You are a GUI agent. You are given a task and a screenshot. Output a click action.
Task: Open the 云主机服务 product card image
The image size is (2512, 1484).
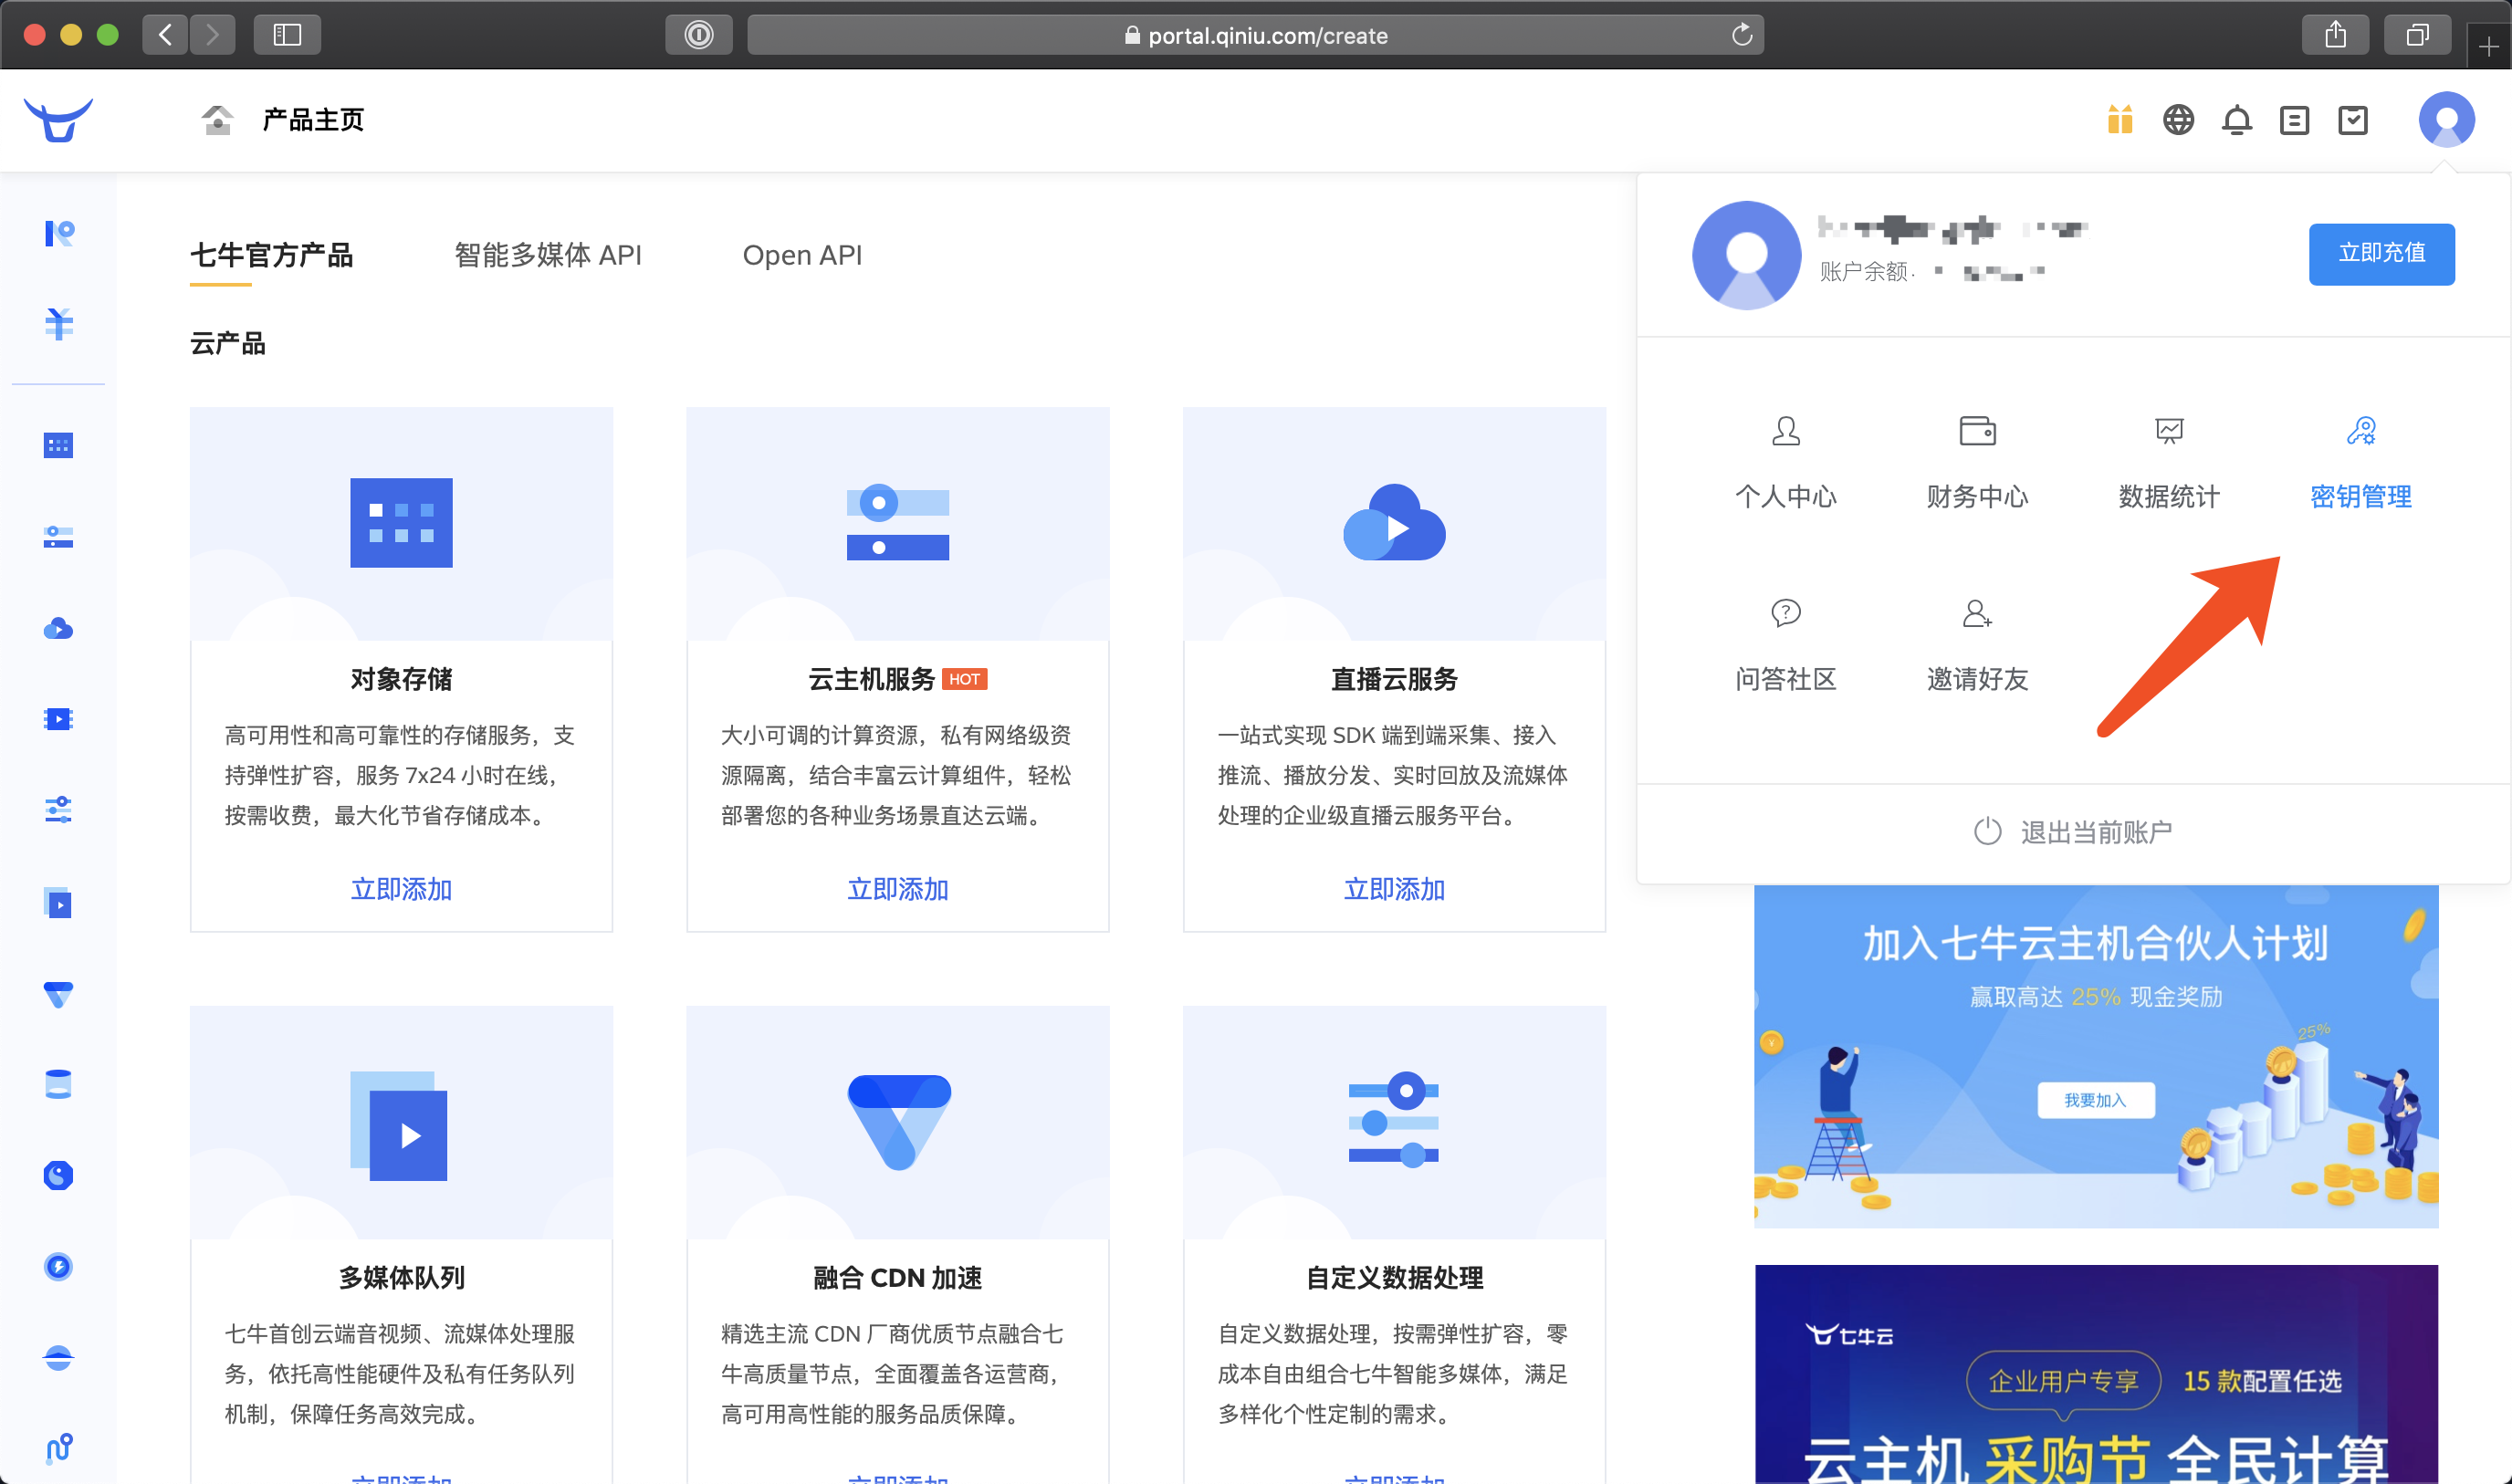click(897, 523)
